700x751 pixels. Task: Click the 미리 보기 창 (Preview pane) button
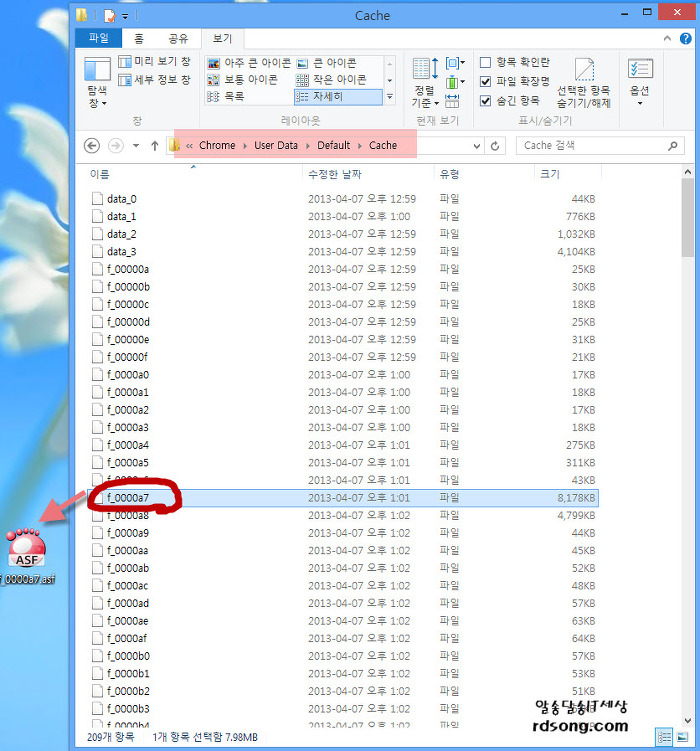point(154,62)
